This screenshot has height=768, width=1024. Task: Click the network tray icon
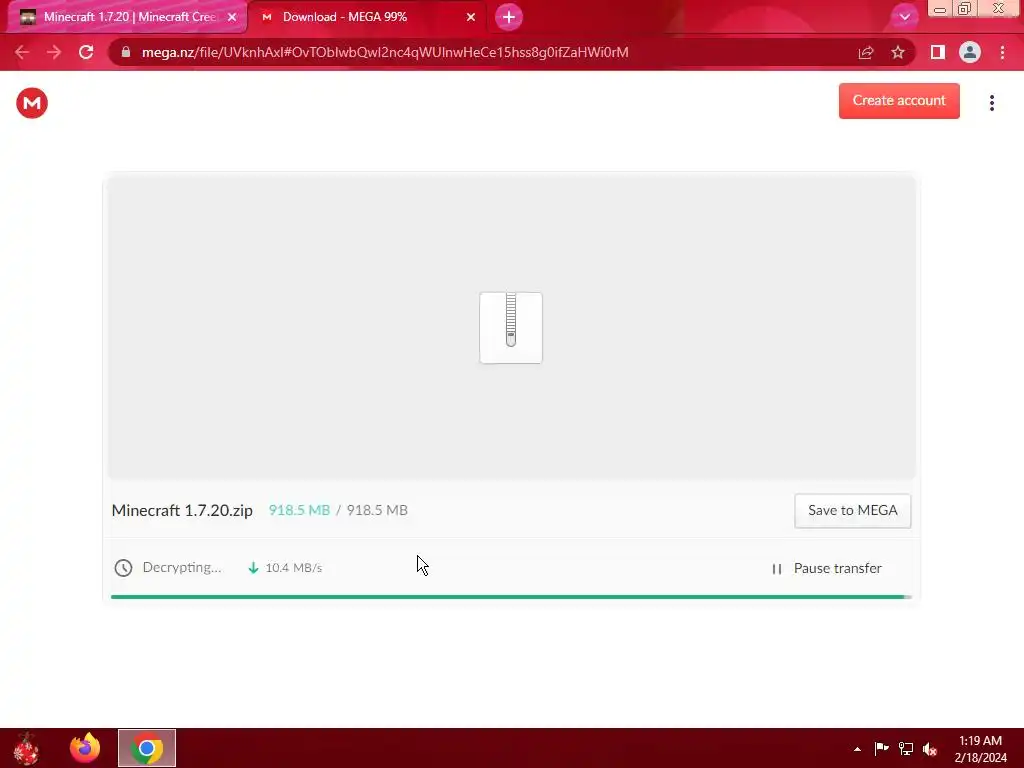(x=906, y=748)
